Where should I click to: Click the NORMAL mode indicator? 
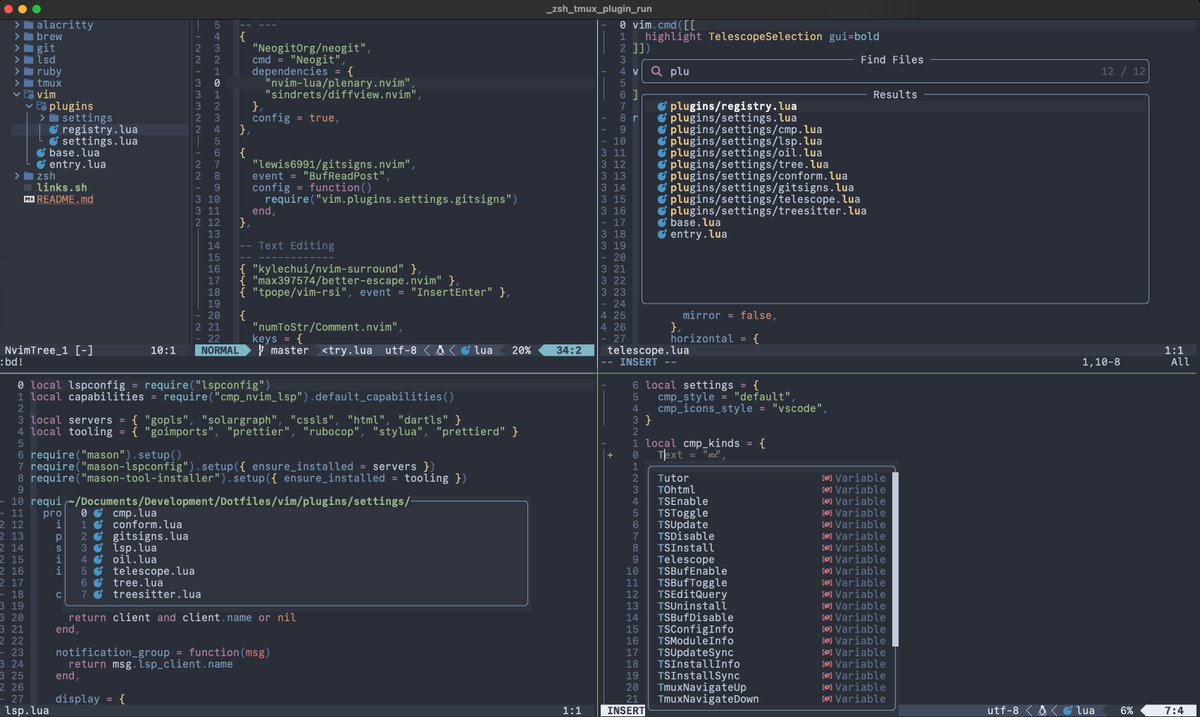[x=220, y=350]
